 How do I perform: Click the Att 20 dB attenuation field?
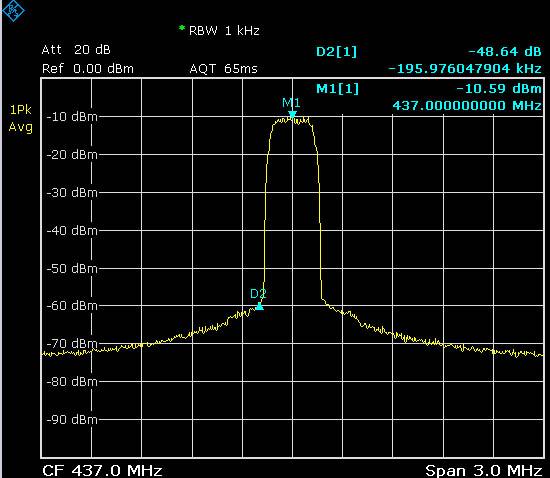(76, 50)
